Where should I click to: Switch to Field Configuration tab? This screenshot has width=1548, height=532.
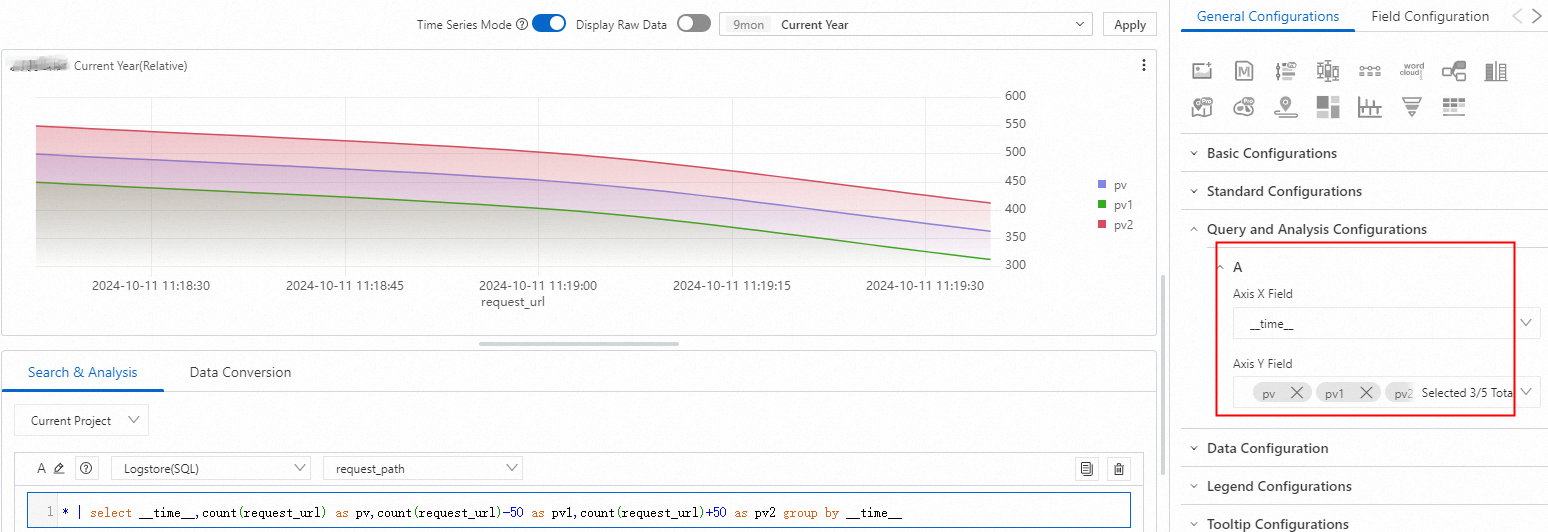1430,16
